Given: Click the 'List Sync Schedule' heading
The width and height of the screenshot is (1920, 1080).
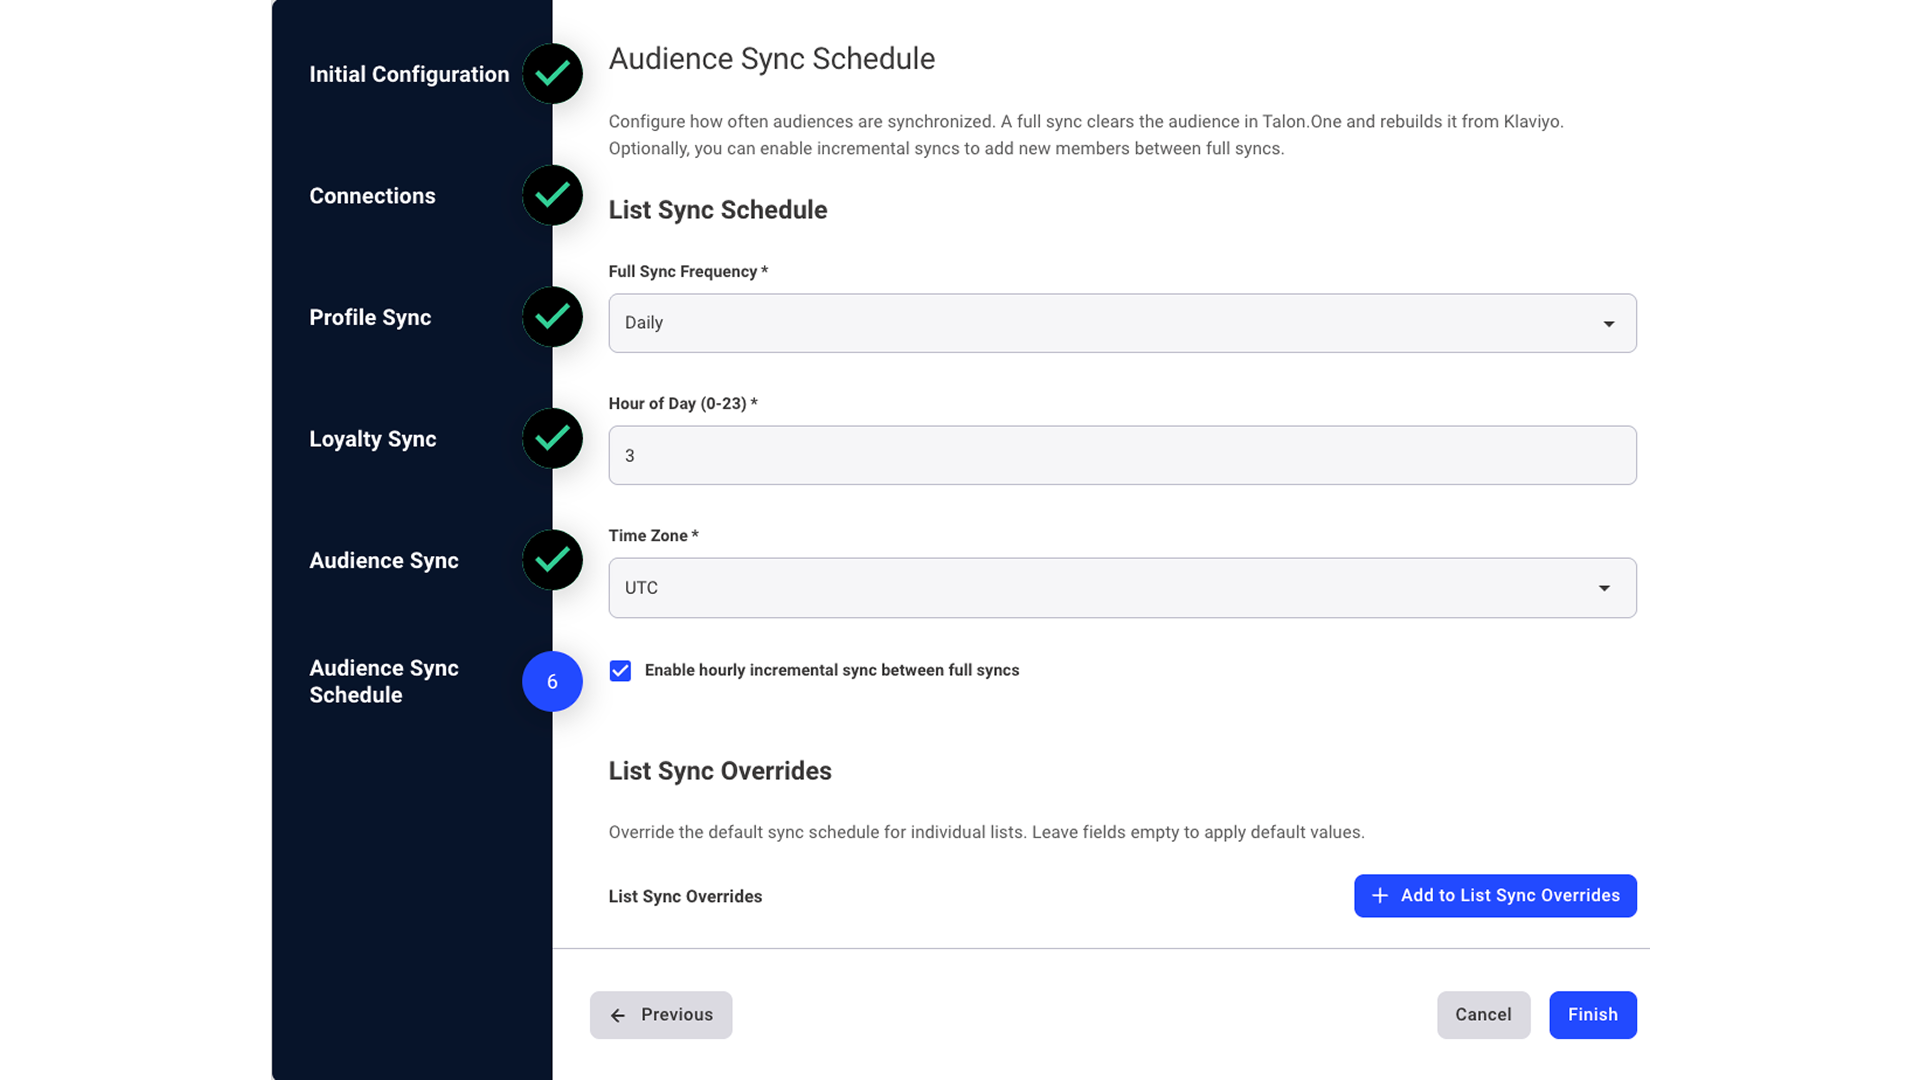Looking at the screenshot, I should [718, 210].
